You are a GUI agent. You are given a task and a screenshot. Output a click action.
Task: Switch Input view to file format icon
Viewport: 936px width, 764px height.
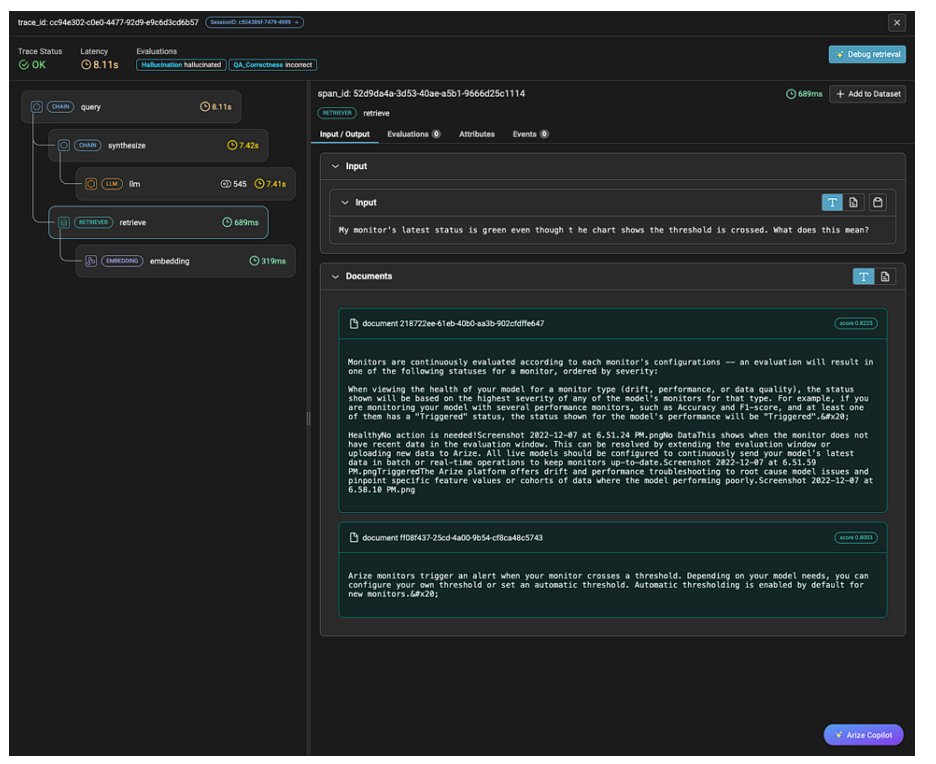pyautogui.click(x=854, y=202)
